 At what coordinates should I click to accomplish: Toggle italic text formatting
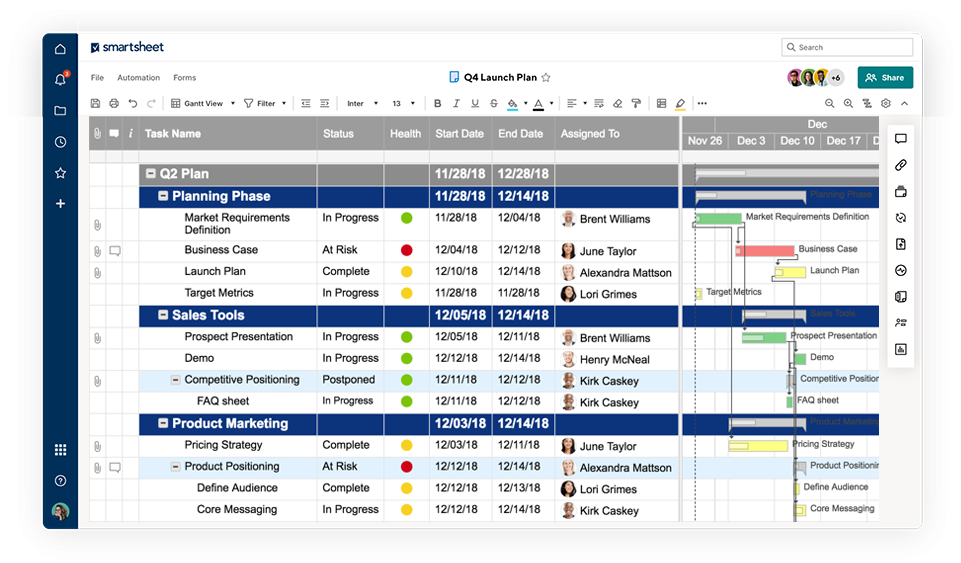tap(456, 103)
